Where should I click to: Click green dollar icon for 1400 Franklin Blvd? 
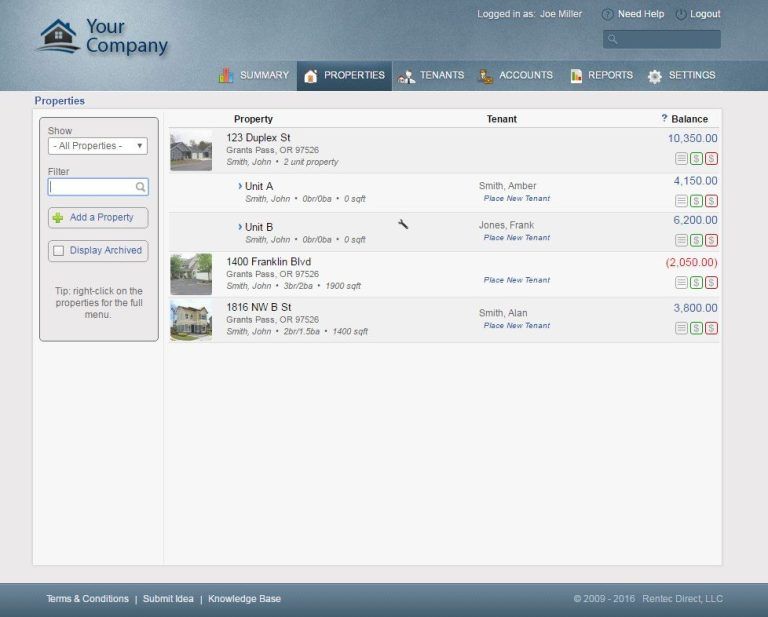point(696,283)
